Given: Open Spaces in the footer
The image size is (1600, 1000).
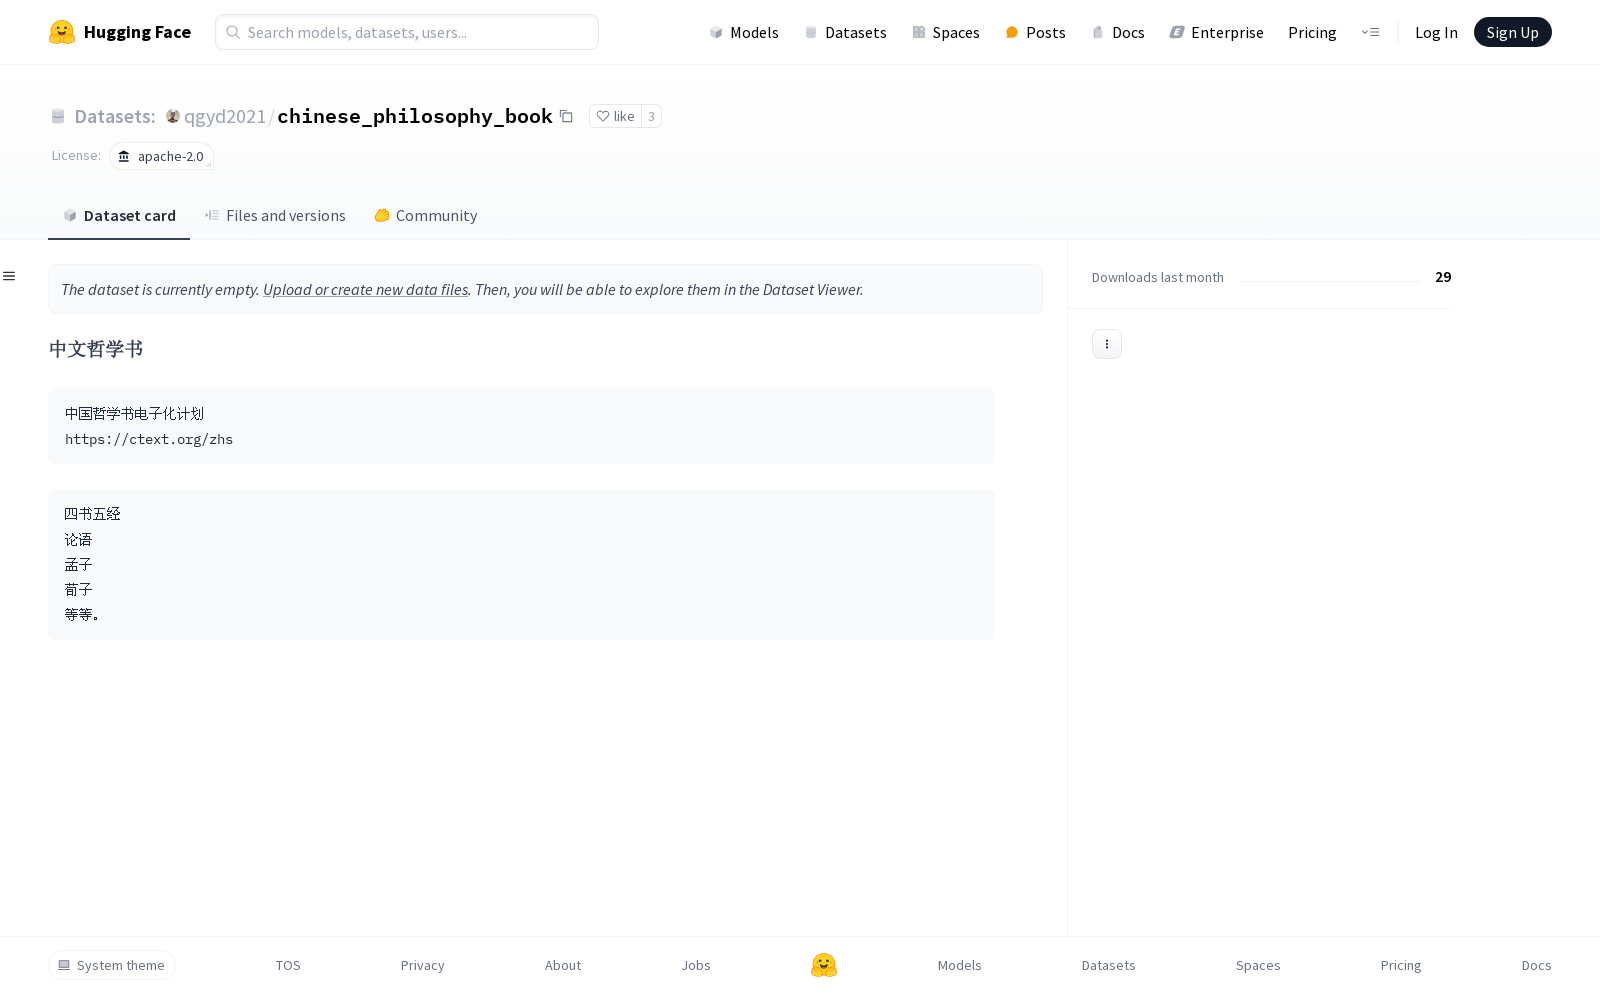Looking at the screenshot, I should coord(1258,965).
